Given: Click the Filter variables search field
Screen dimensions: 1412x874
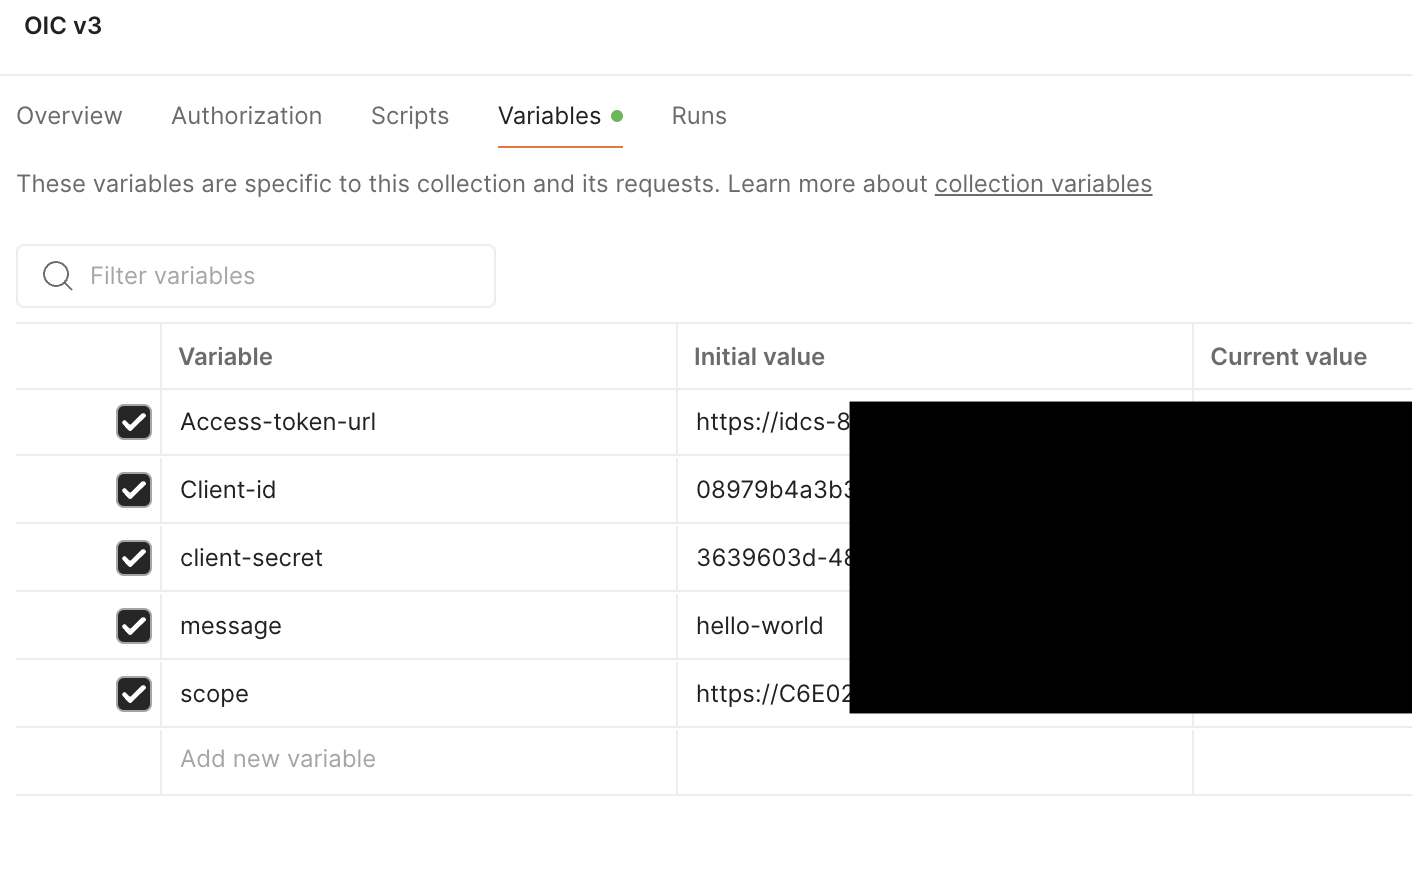Looking at the screenshot, I should pyautogui.click(x=280, y=276).
